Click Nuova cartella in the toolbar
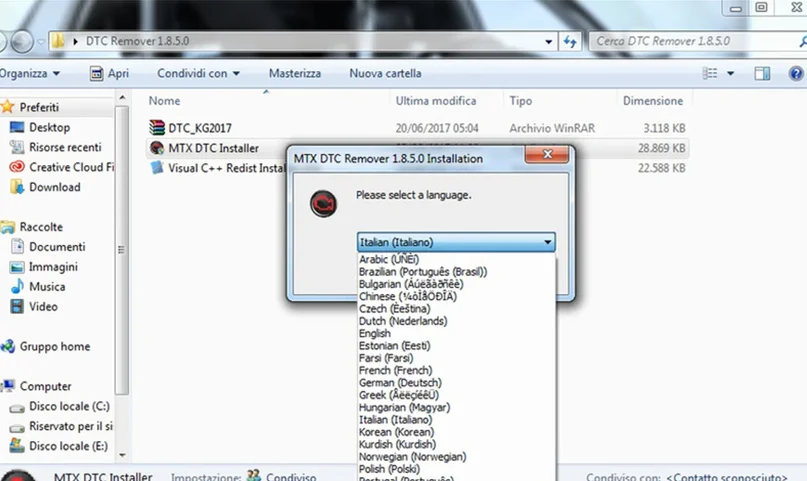Image resolution: width=807 pixels, height=481 pixels. point(385,74)
